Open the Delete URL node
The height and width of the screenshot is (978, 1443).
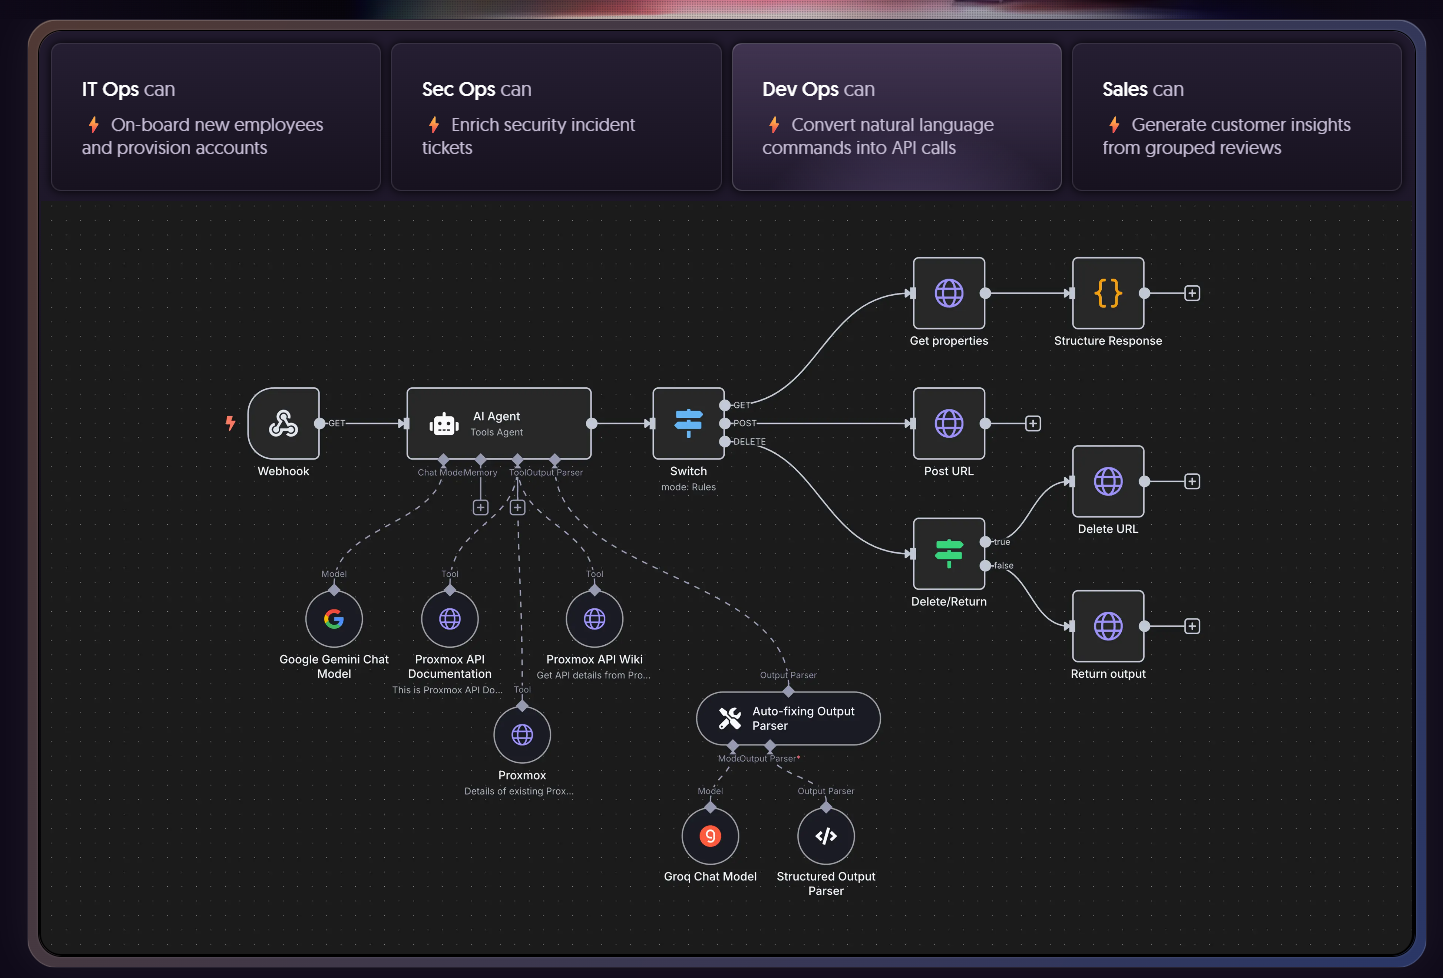[1108, 481]
